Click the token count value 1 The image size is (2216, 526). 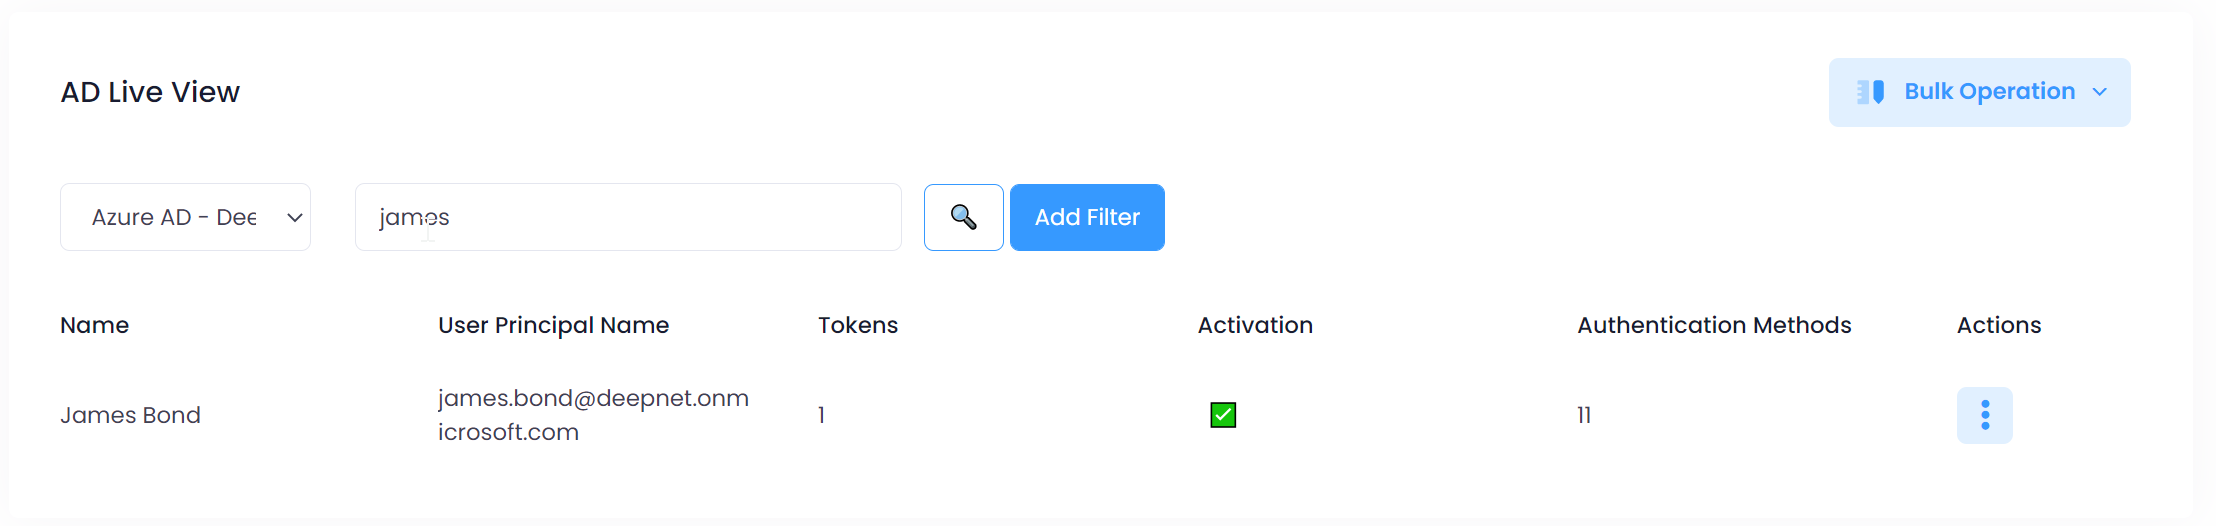(822, 415)
